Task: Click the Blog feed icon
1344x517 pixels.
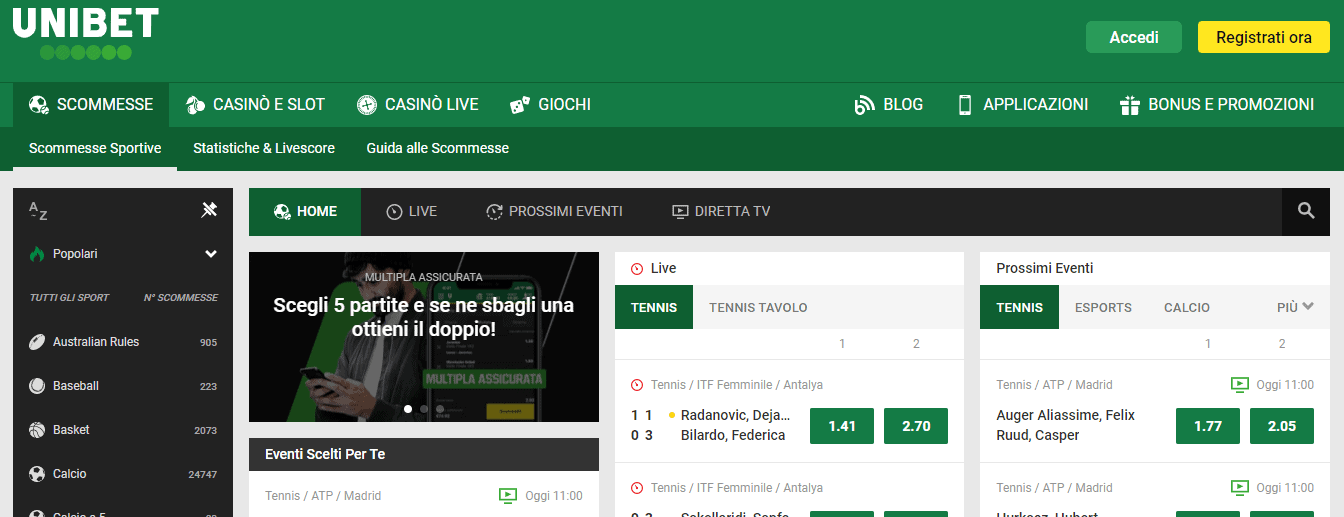Action: (x=864, y=105)
